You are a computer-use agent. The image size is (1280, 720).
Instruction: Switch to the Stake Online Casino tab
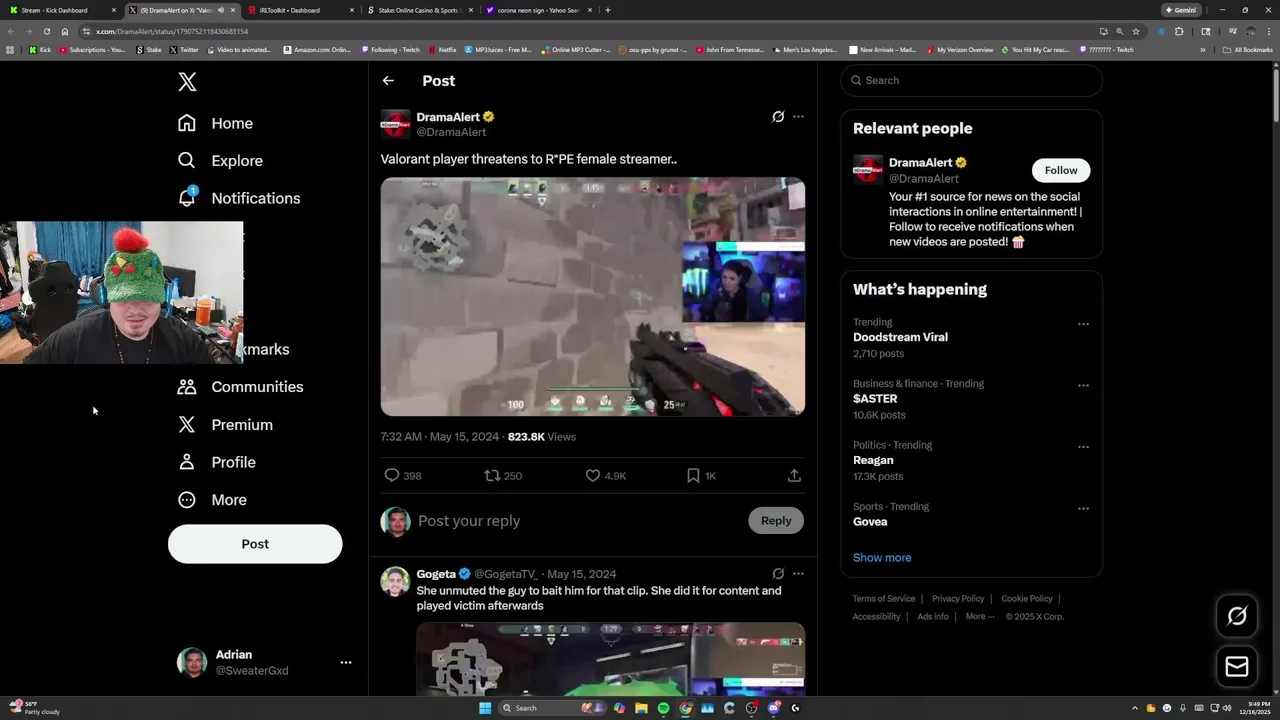click(418, 10)
